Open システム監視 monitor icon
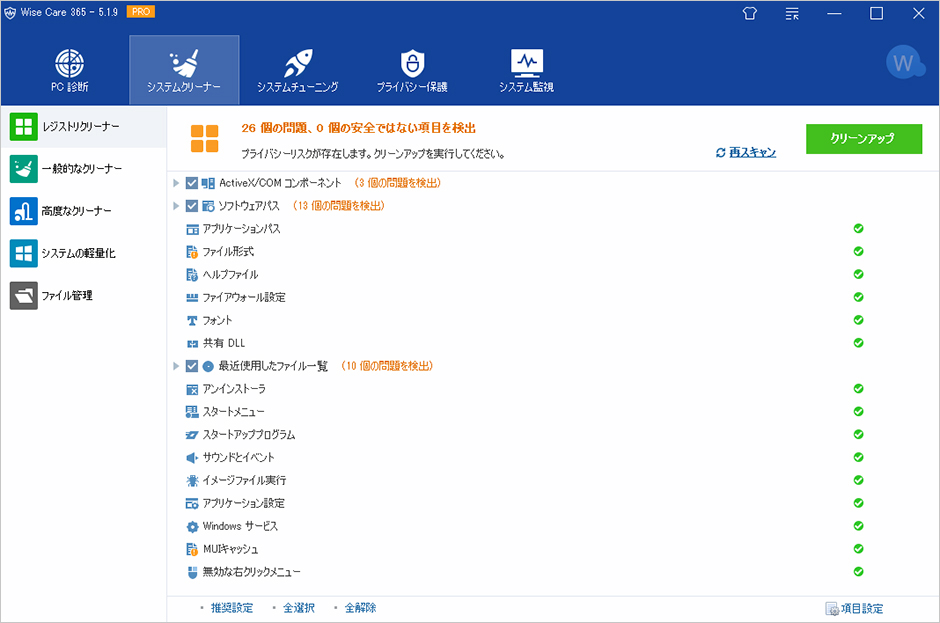This screenshot has width=940, height=623. pyautogui.click(x=526, y=63)
